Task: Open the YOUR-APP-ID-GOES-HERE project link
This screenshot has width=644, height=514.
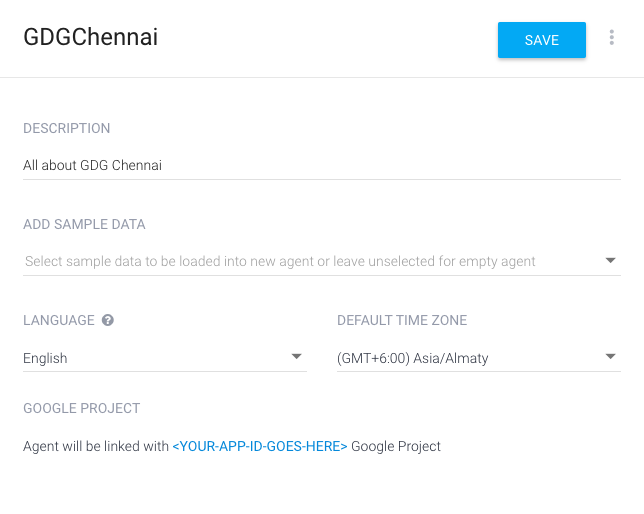Action: point(260,446)
